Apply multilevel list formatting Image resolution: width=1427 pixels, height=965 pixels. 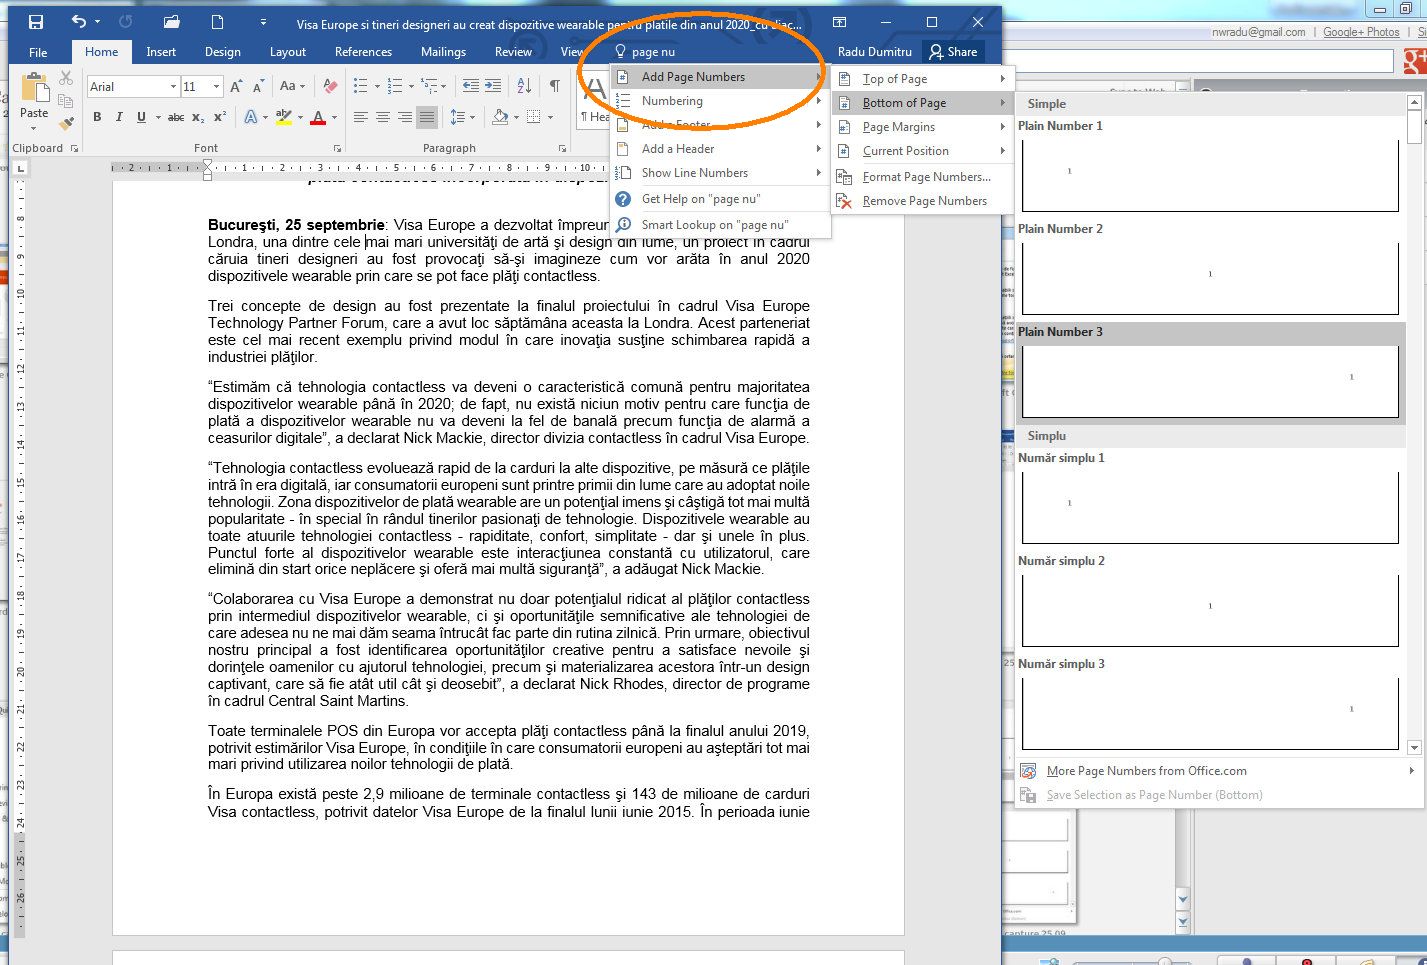coord(429,86)
